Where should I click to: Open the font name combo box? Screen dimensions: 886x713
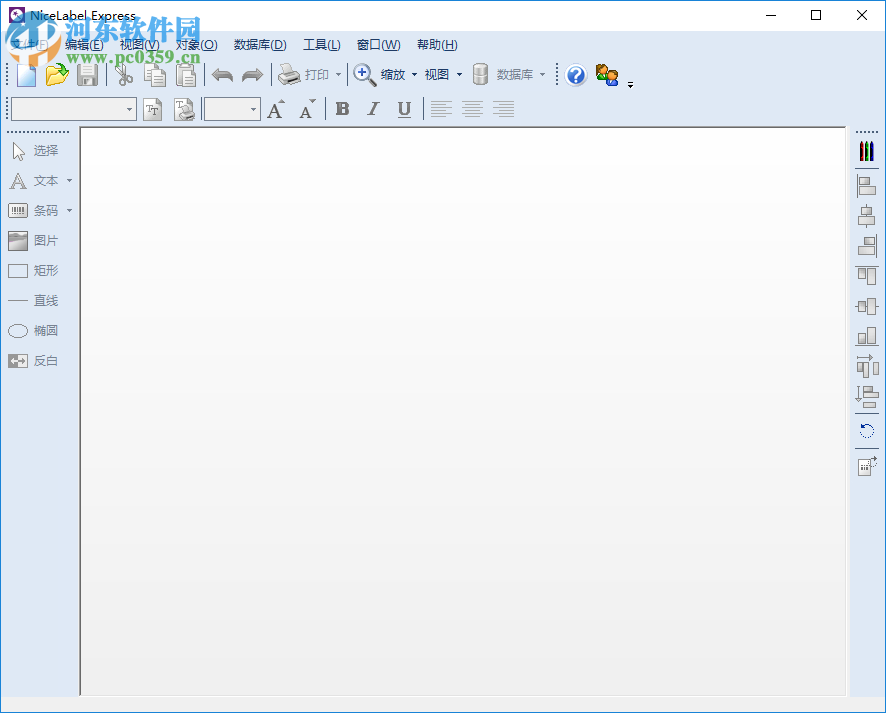click(70, 109)
